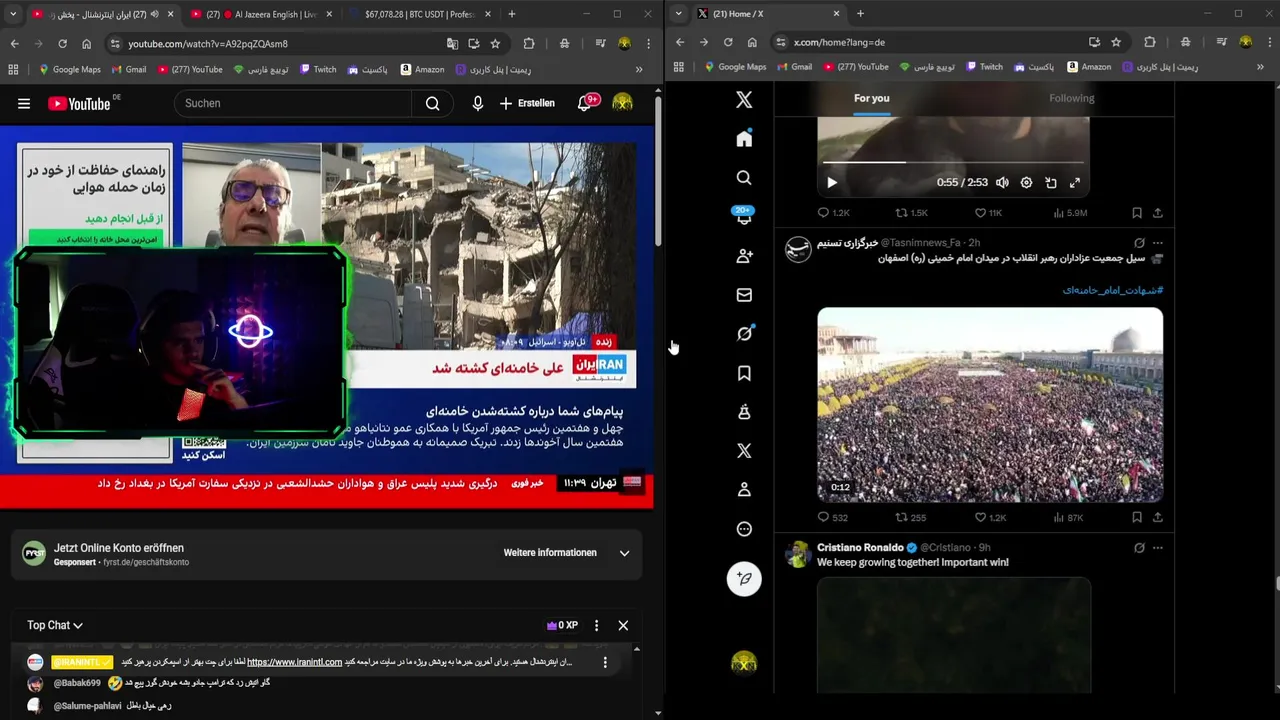Go to X Home in sidebar

[744, 139]
